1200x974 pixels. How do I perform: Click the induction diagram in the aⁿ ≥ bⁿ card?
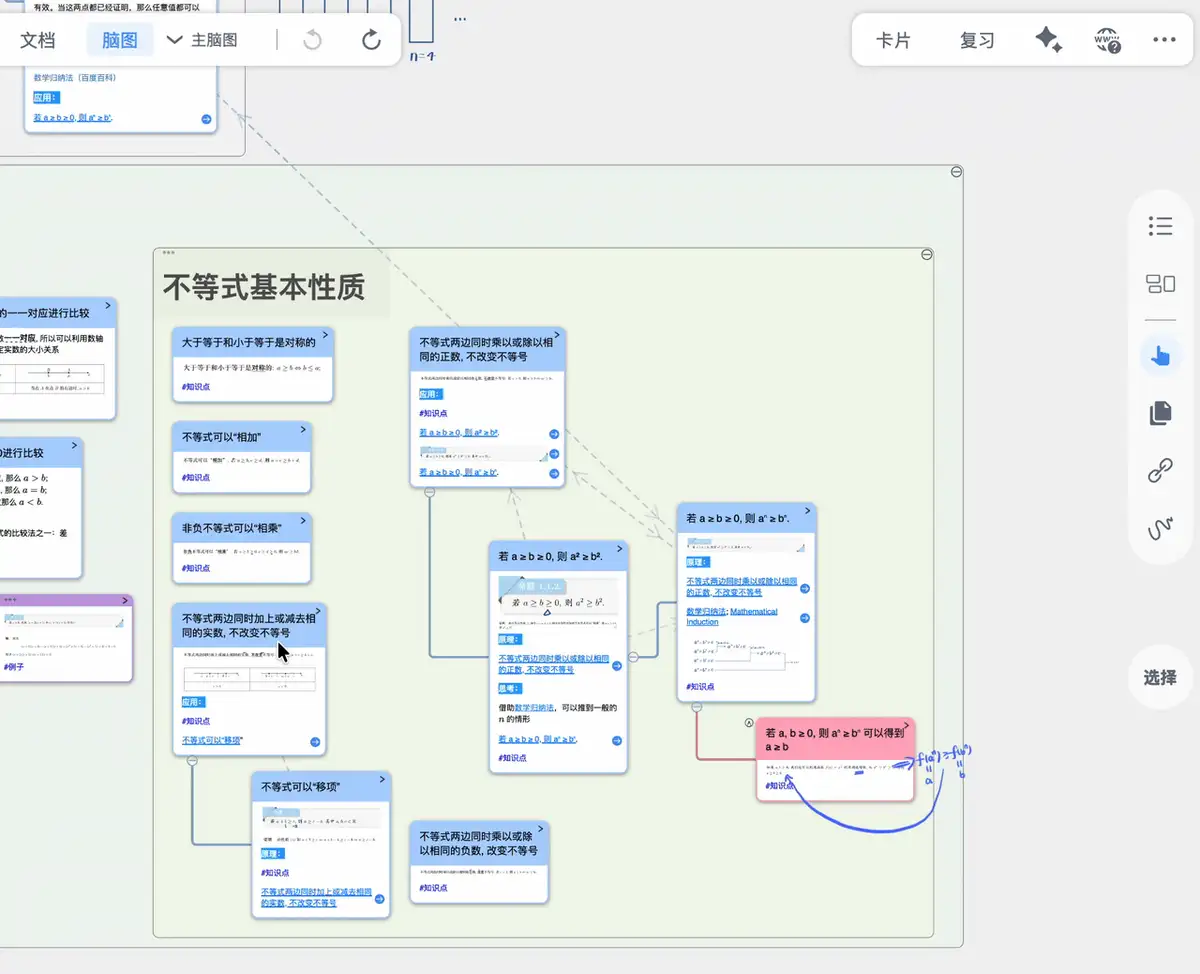(x=747, y=655)
